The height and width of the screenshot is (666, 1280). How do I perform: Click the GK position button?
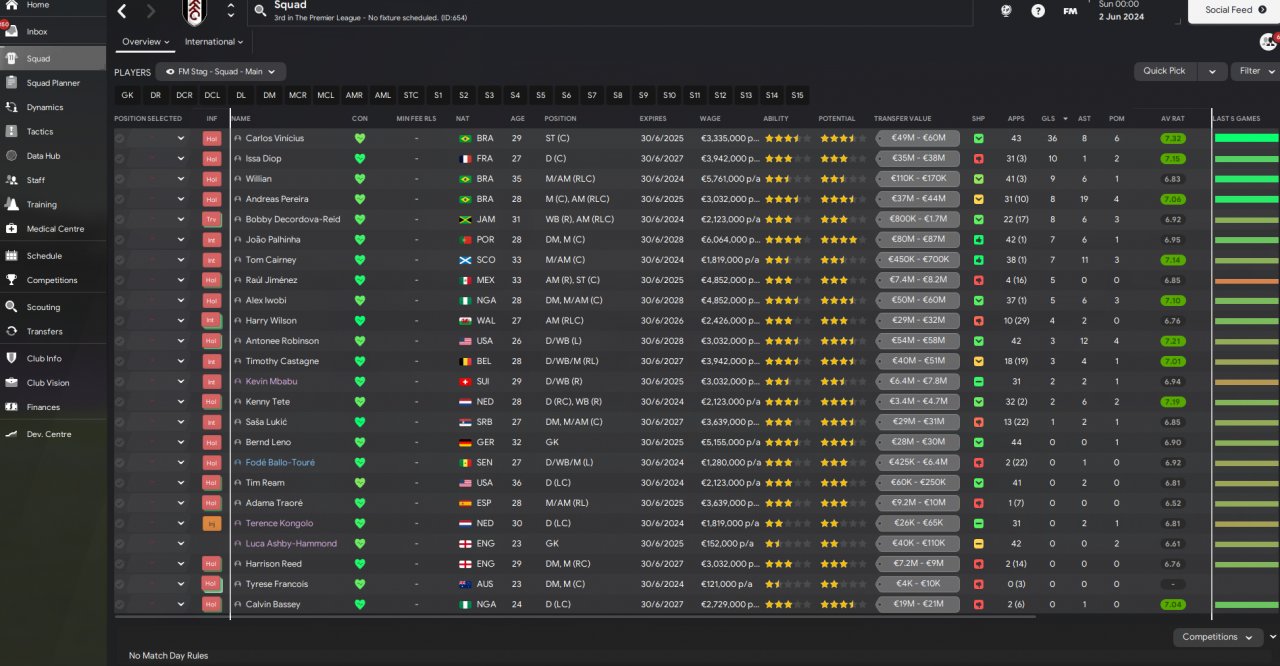point(127,95)
